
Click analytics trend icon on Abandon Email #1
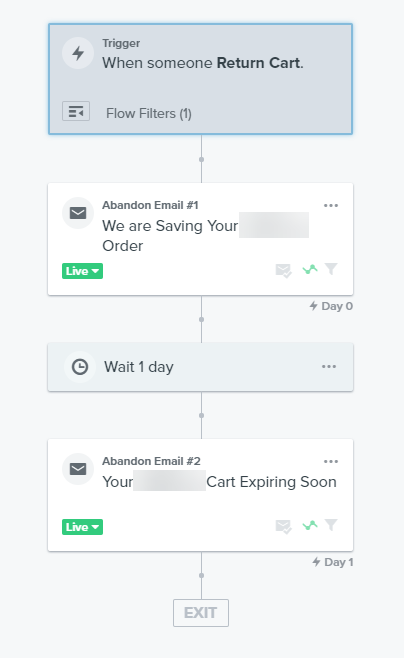(310, 269)
